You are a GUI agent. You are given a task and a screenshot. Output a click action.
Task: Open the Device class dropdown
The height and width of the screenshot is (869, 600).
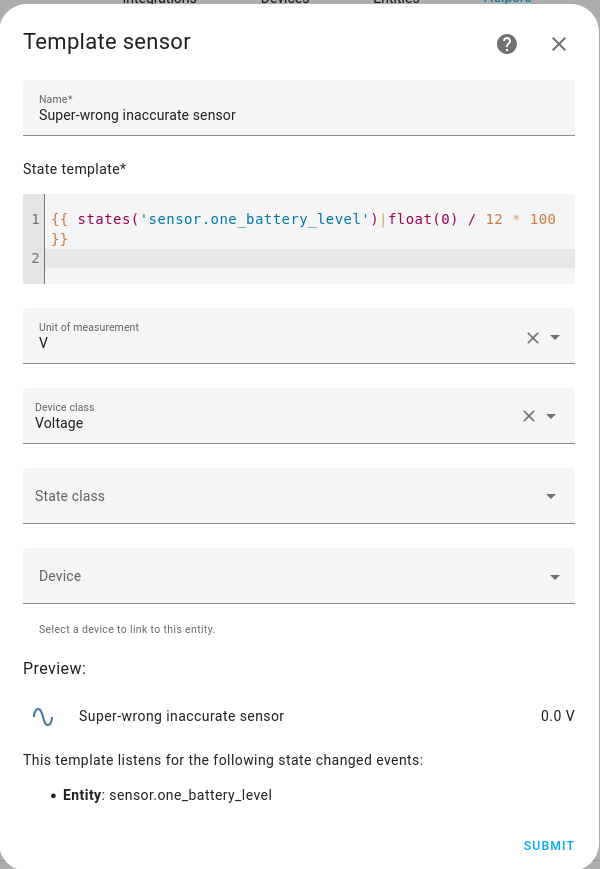pyautogui.click(x=553, y=415)
